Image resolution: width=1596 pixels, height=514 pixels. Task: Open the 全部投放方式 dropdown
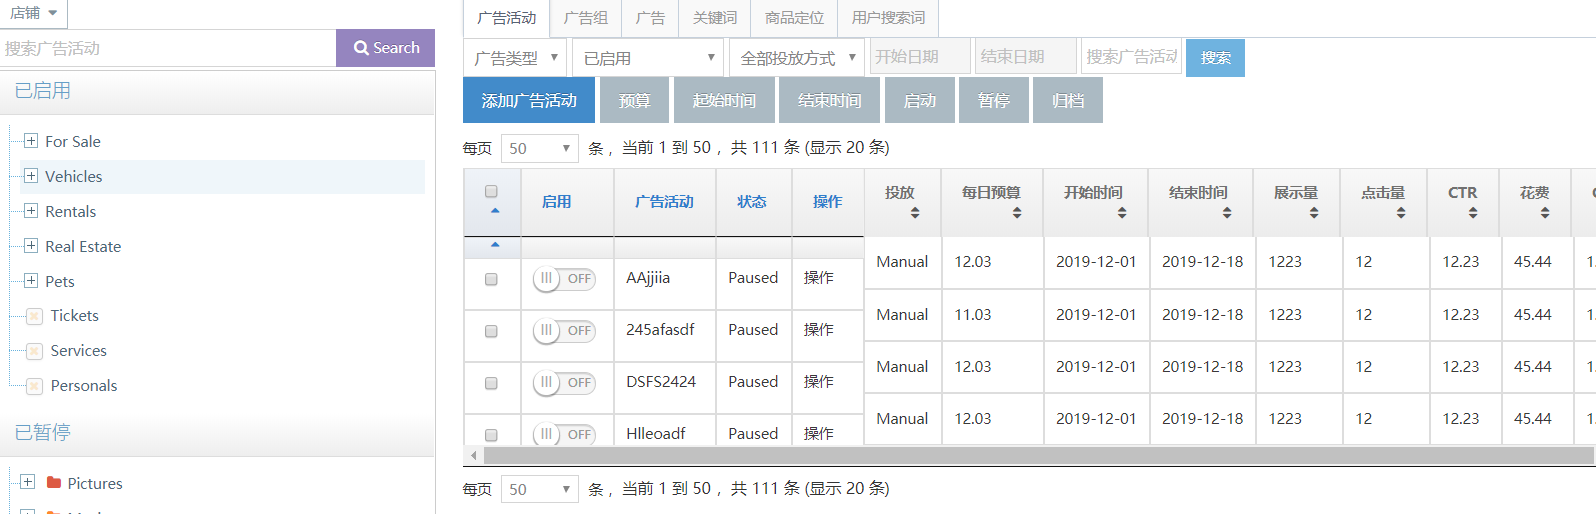pos(796,58)
